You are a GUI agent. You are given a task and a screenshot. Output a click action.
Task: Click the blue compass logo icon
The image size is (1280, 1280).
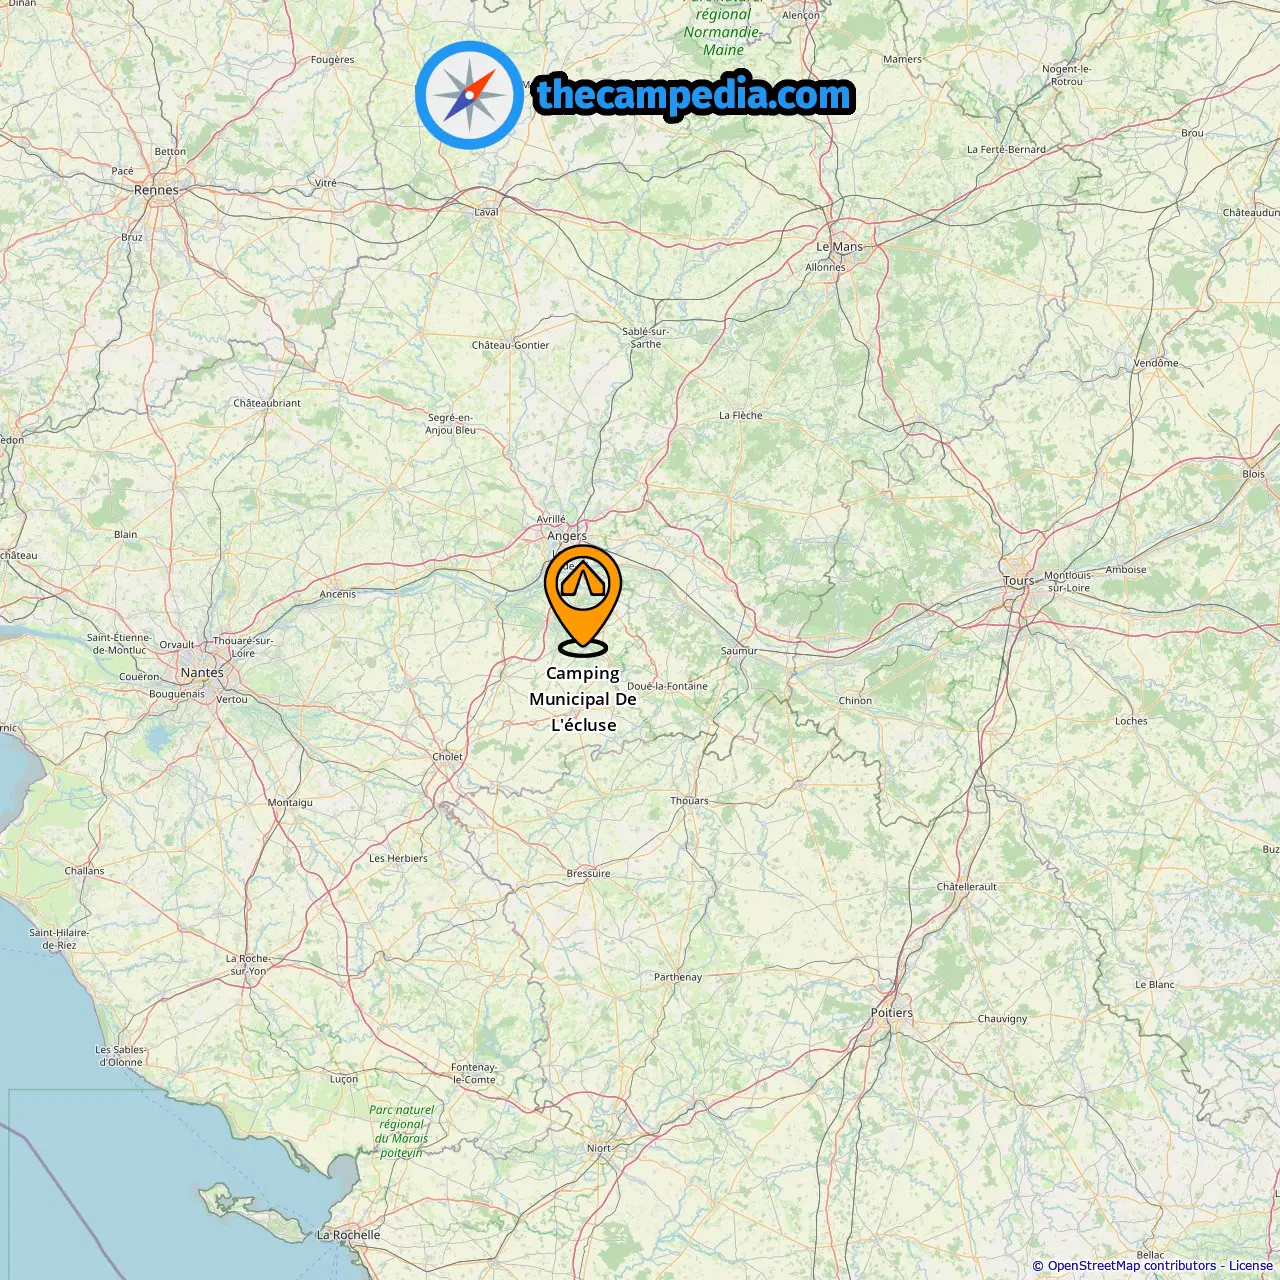point(469,96)
